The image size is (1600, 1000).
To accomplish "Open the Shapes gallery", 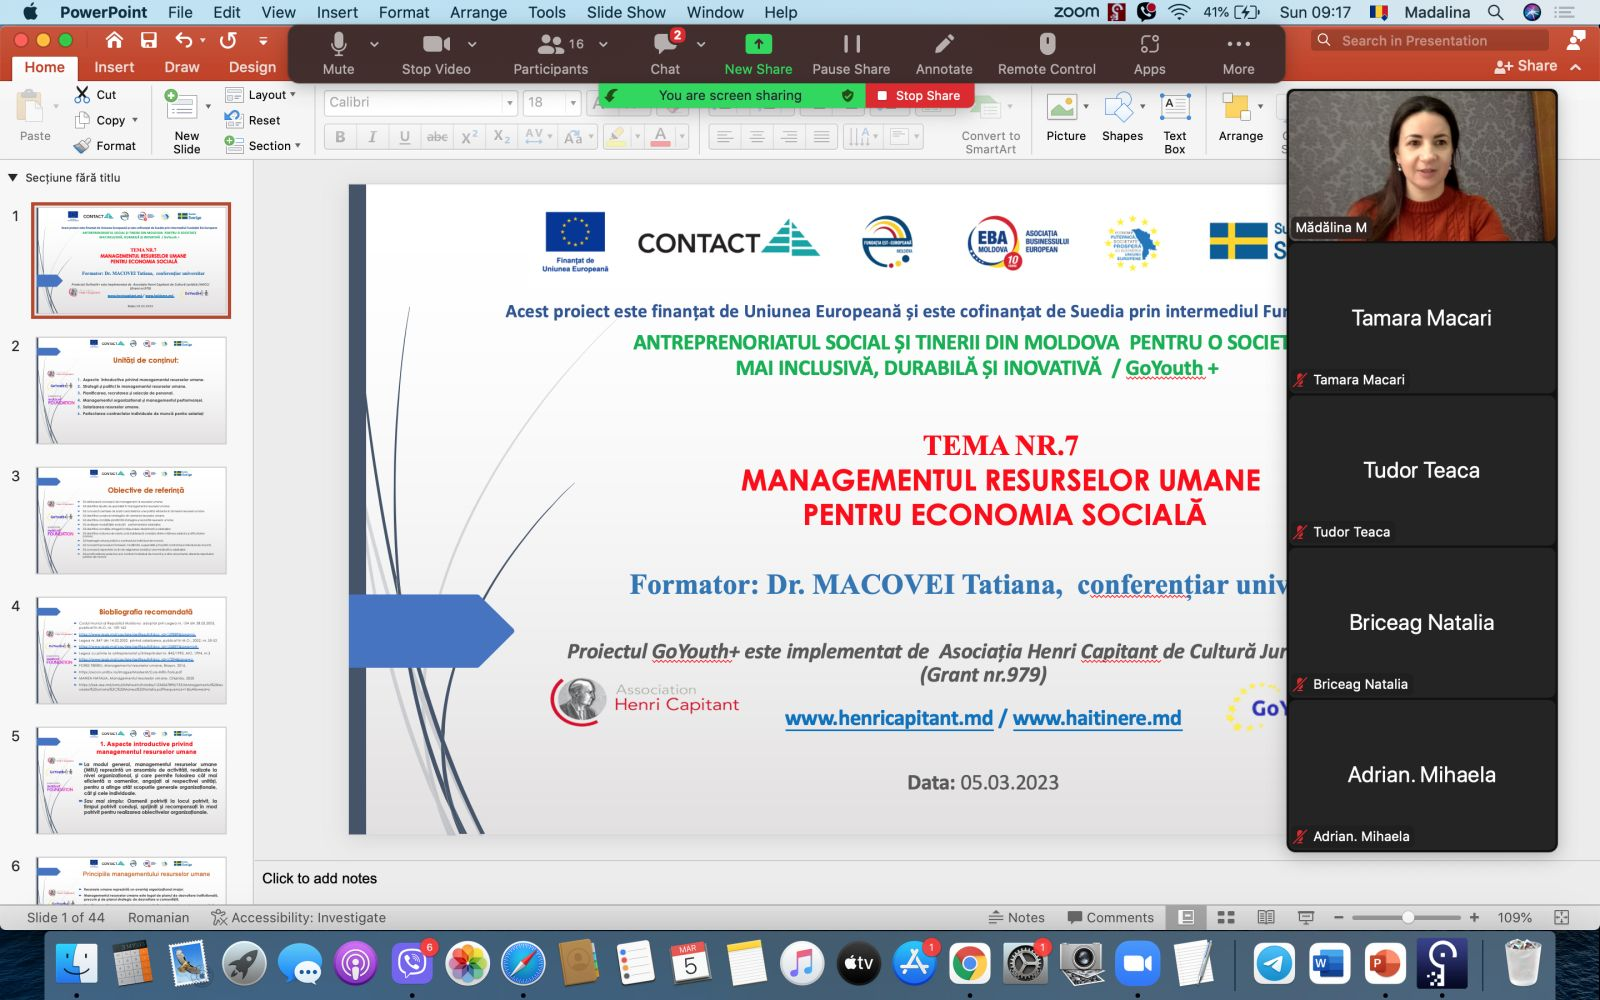I will (1122, 118).
